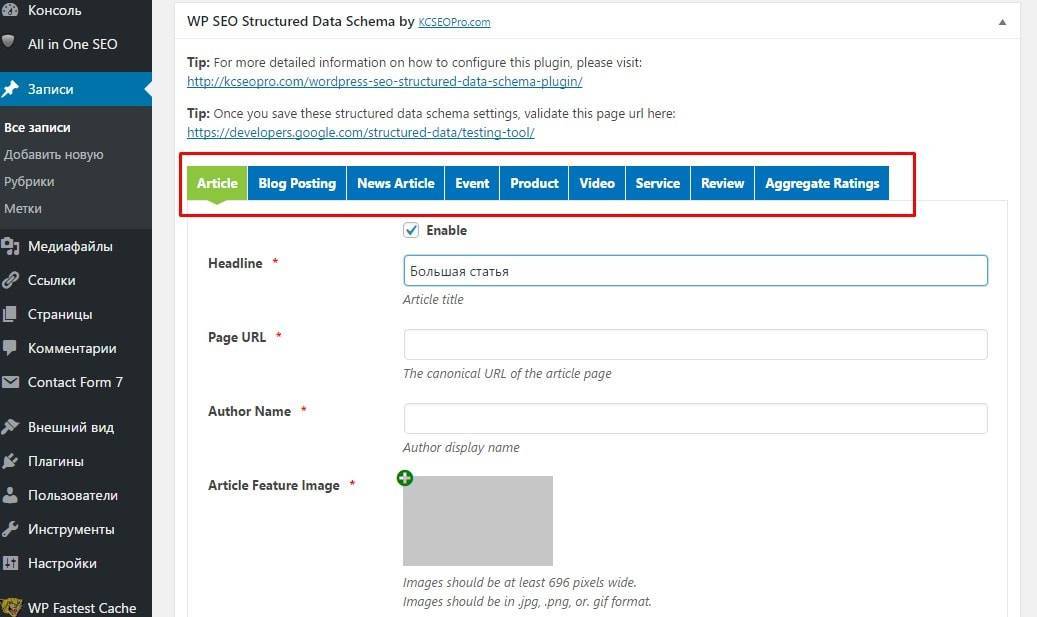The image size is (1037, 617).
Task: Click the Медиафайлы media icon
Action: (10, 246)
